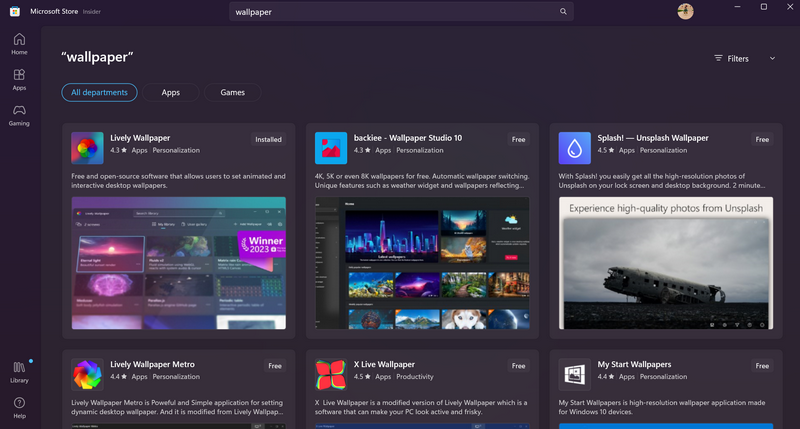The height and width of the screenshot is (429, 800).
Task: Click Free button for backiee Wallpaper Studio
Action: [518, 140]
